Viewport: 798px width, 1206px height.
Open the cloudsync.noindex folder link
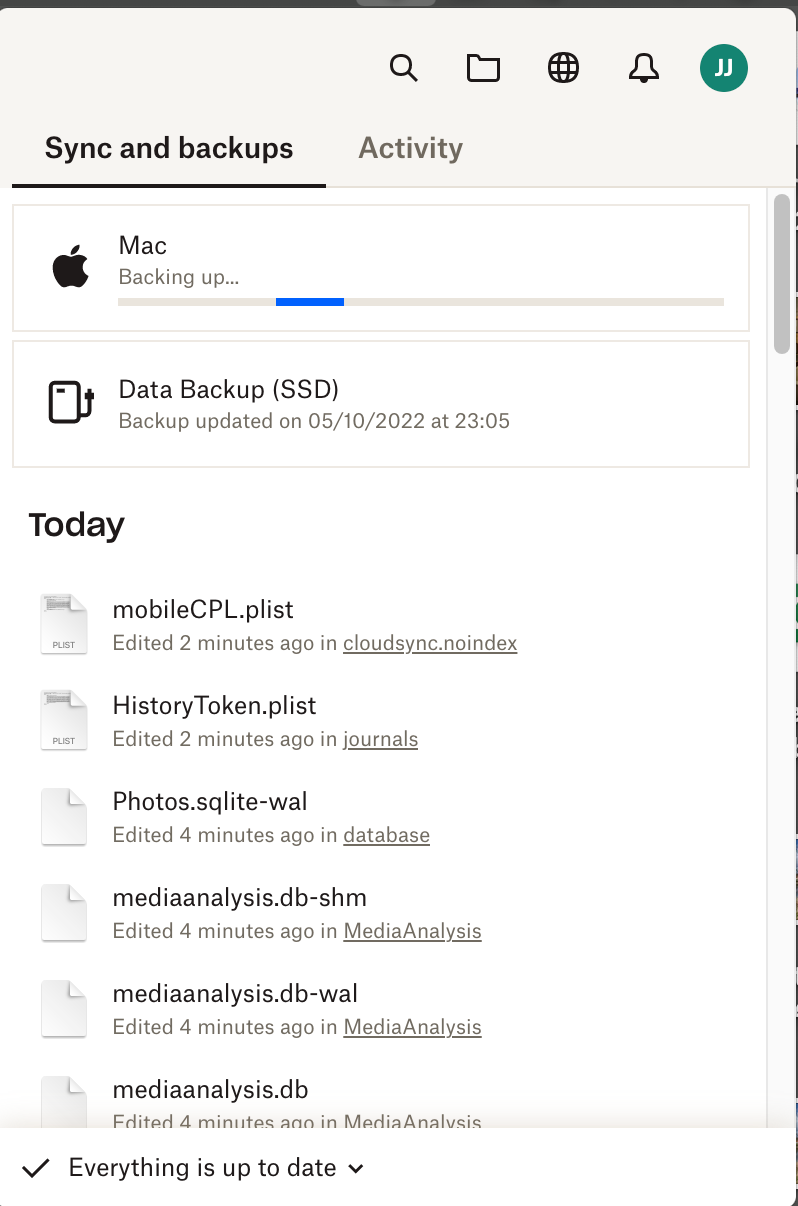tap(429, 643)
